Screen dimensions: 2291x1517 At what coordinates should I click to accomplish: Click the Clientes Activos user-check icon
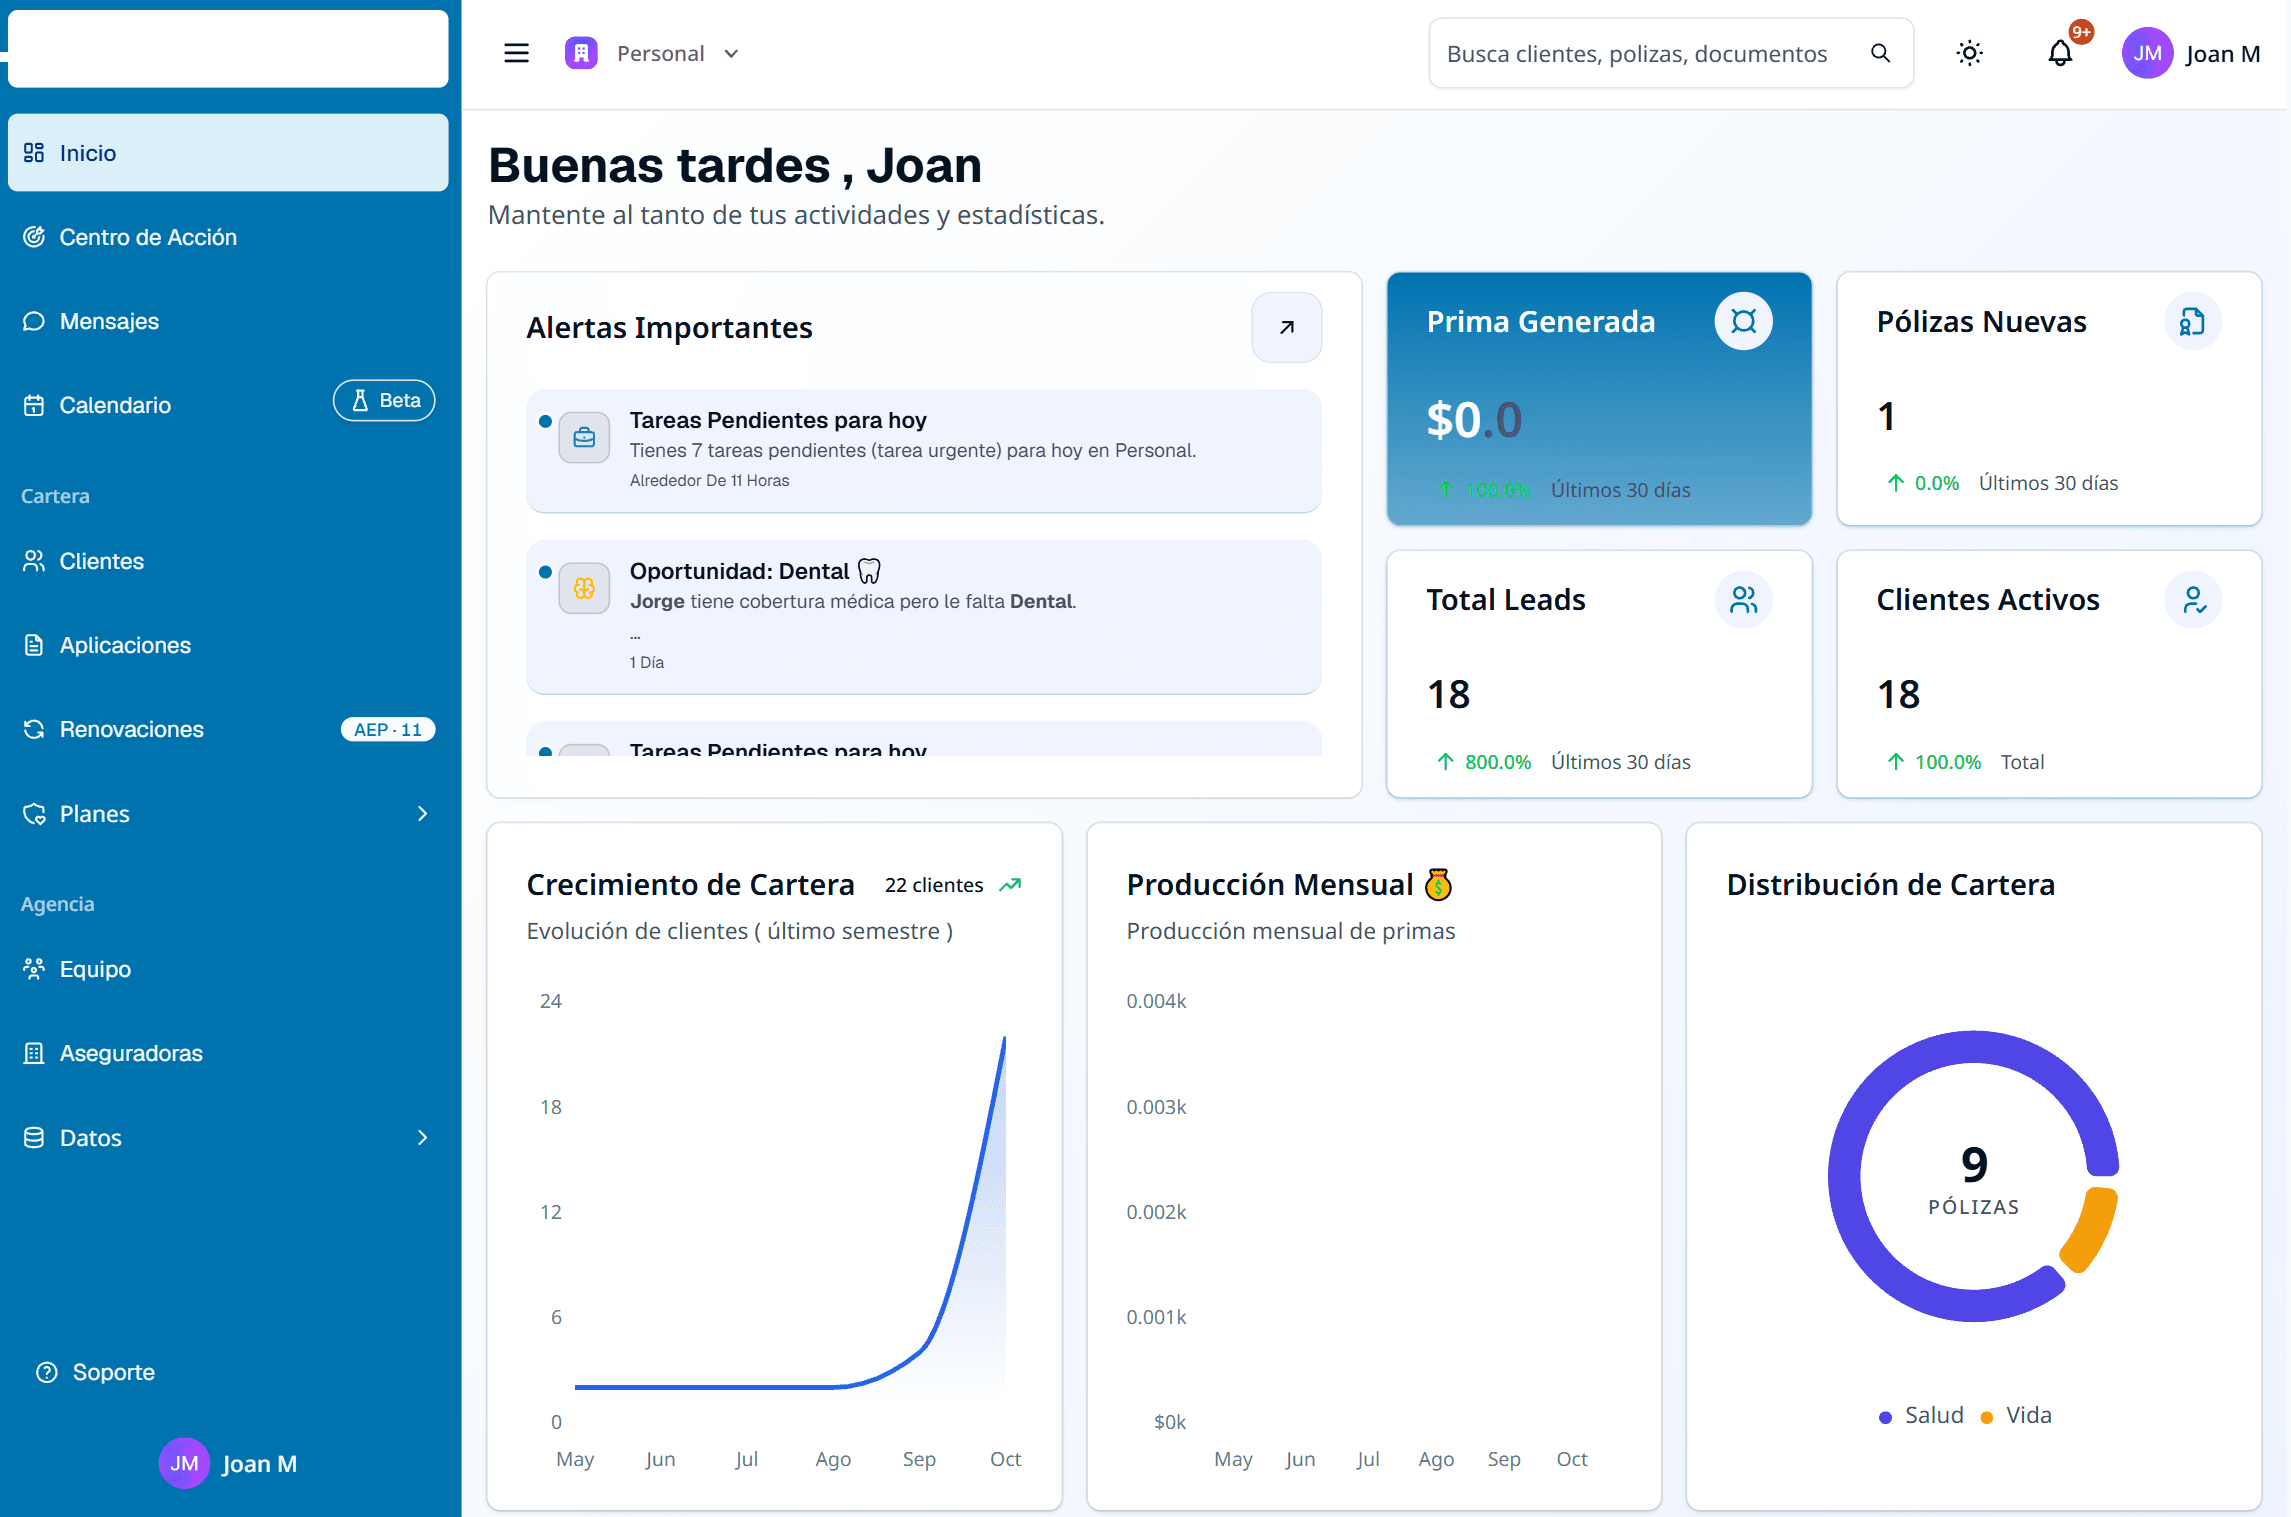click(2192, 599)
